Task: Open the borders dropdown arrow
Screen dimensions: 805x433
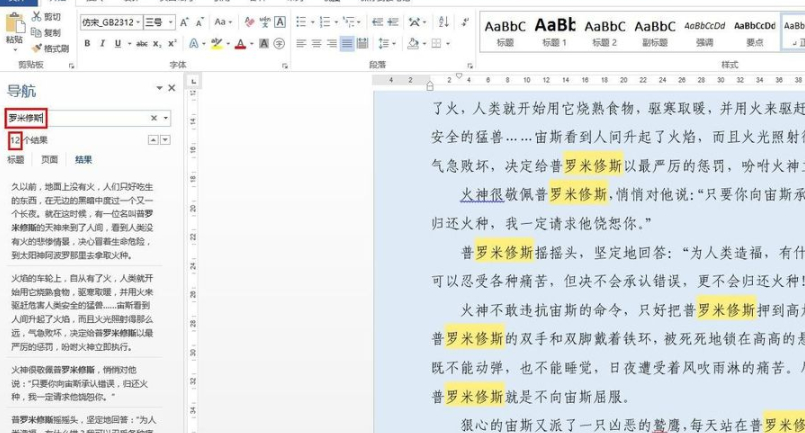Action: click(x=448, y=44)
